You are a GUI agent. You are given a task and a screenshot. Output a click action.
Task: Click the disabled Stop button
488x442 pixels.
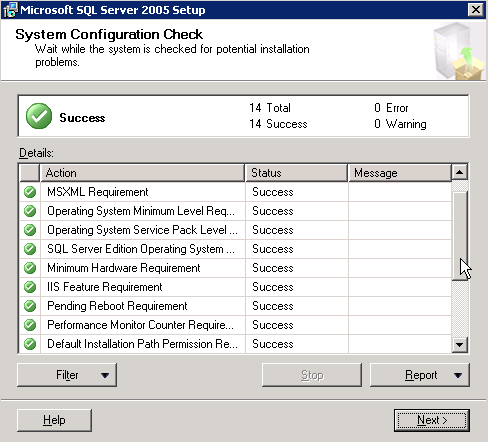[x=312, y=375]
